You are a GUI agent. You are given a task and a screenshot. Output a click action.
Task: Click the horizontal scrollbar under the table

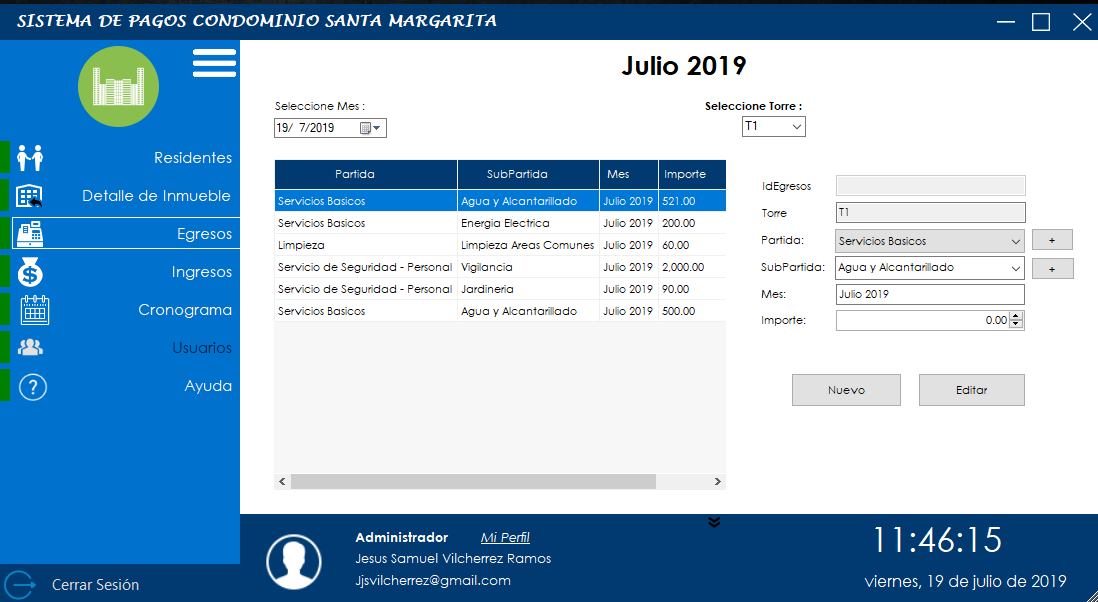(473, 481)
